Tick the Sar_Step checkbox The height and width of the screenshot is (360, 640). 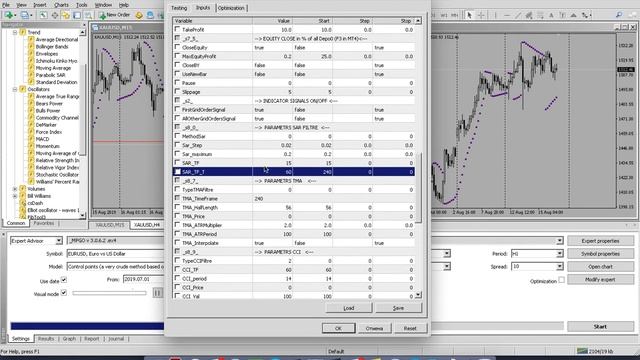click(177, 145)
